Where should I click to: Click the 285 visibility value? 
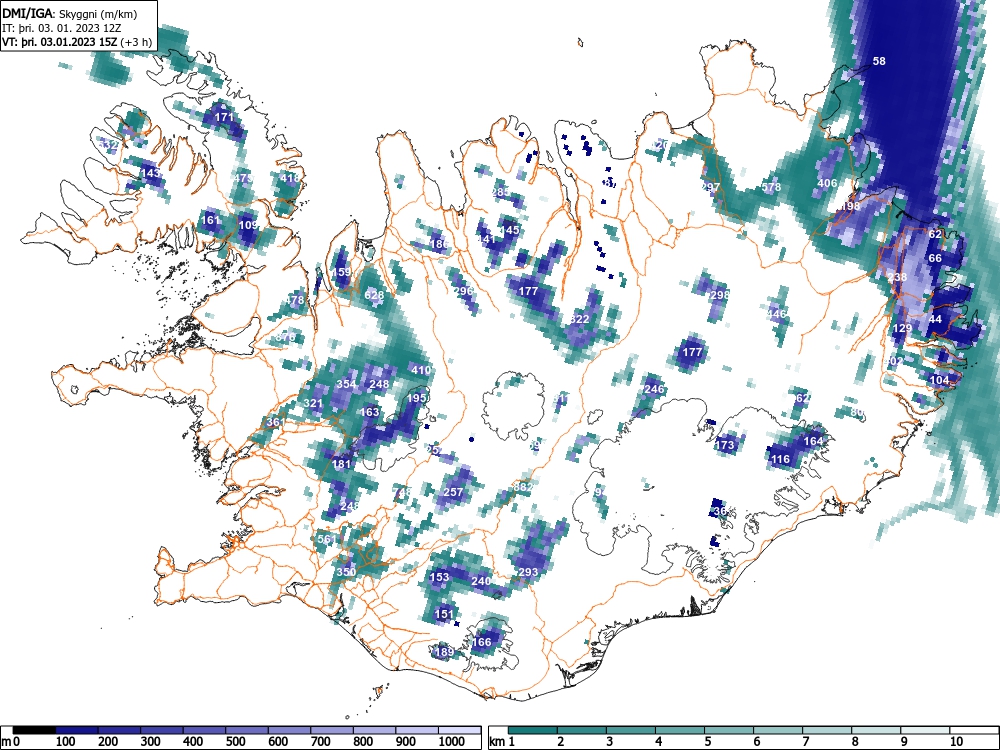pyautogui.click(x=500, y=192)
